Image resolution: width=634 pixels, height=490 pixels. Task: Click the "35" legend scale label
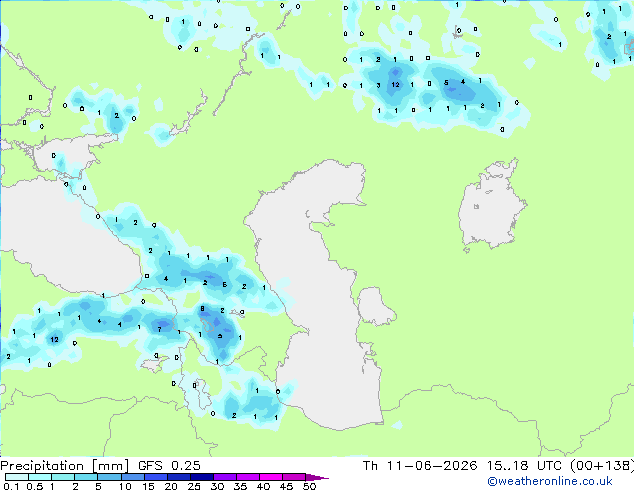point(240,486)
